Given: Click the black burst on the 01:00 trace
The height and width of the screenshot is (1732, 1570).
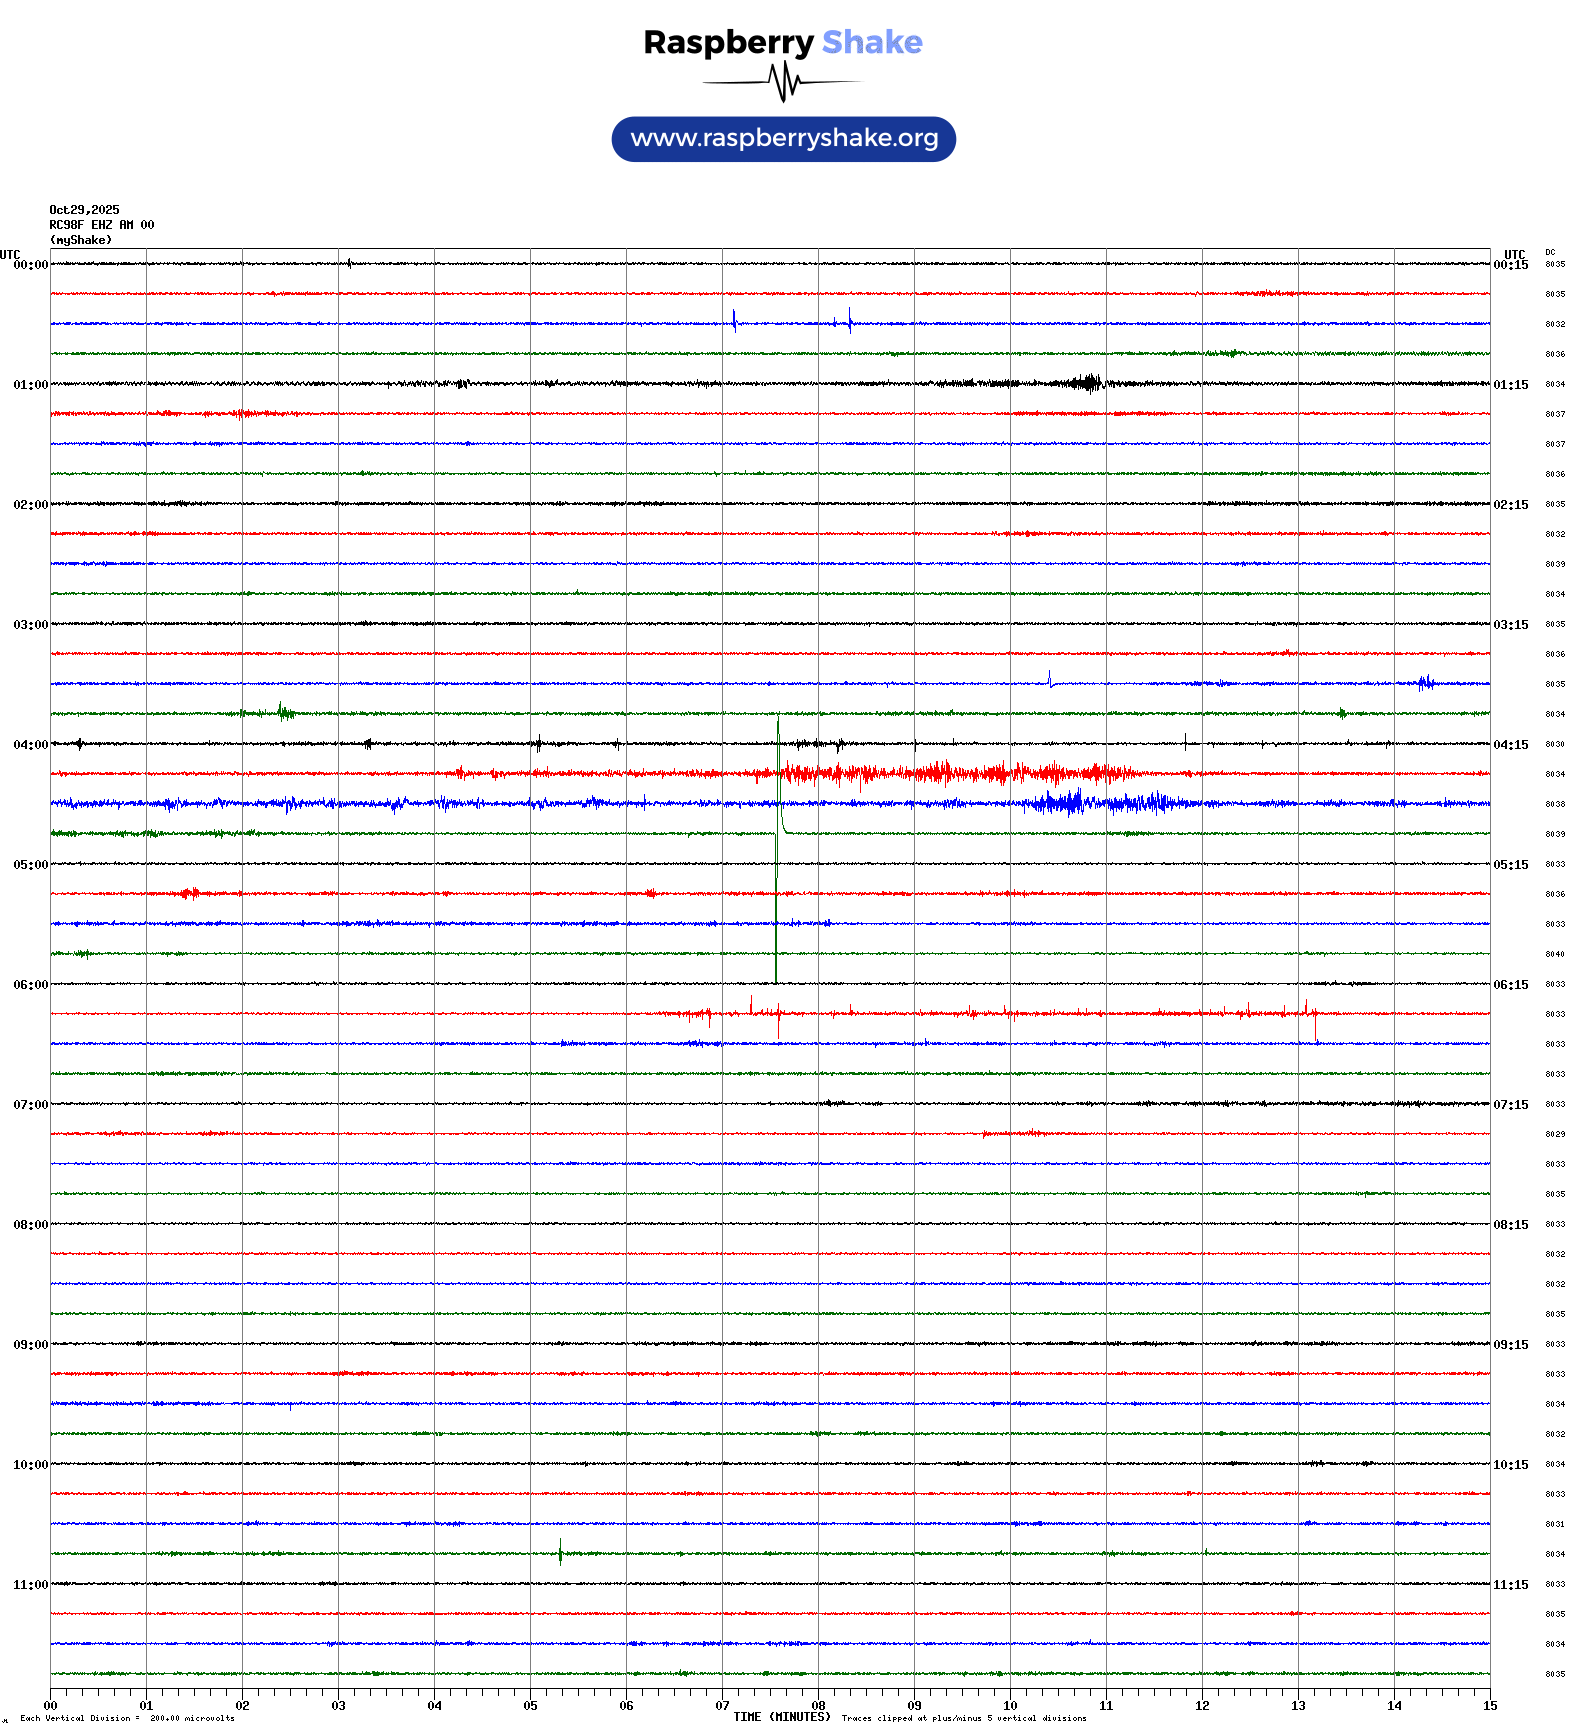Looking at the screenshot, I should coord(1085,383).
